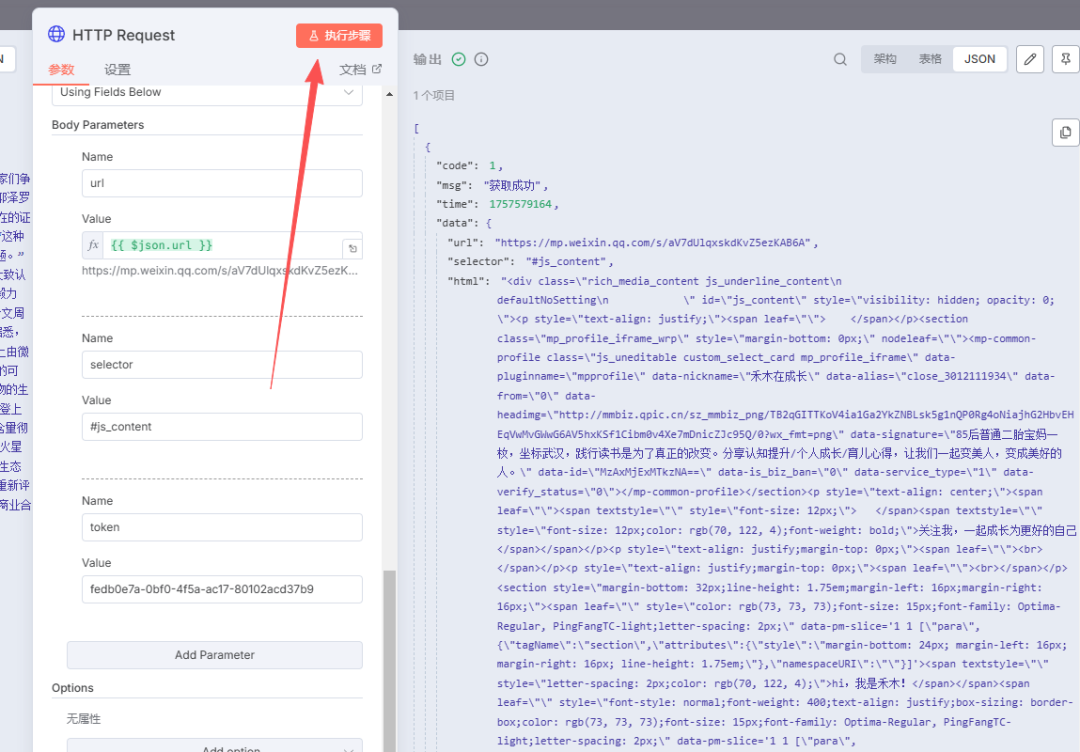Switch output view to JSON
Viewport: 1080px width, 752px height.
point(979,59)
